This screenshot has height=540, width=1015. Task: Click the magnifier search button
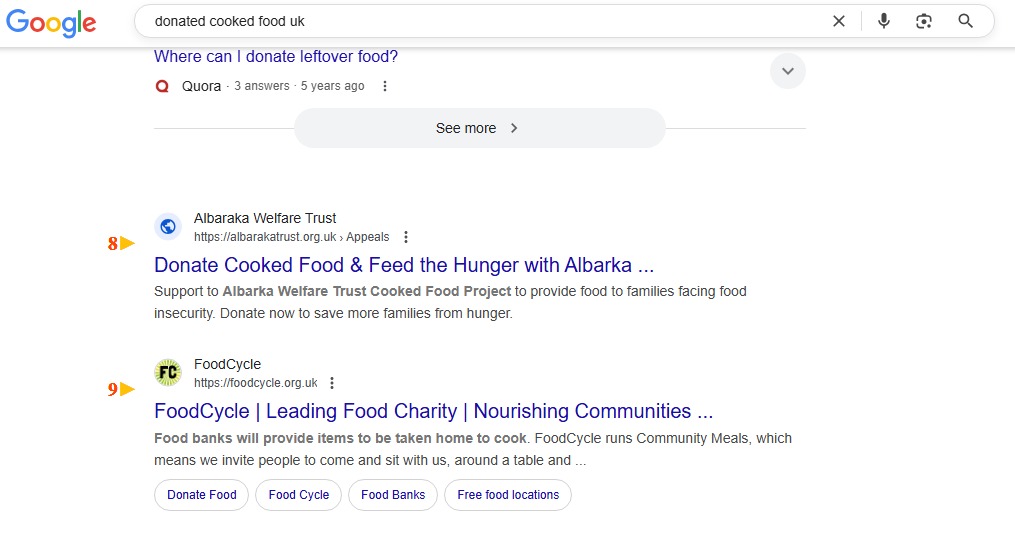pyautogui.click(x=965, y=21)
